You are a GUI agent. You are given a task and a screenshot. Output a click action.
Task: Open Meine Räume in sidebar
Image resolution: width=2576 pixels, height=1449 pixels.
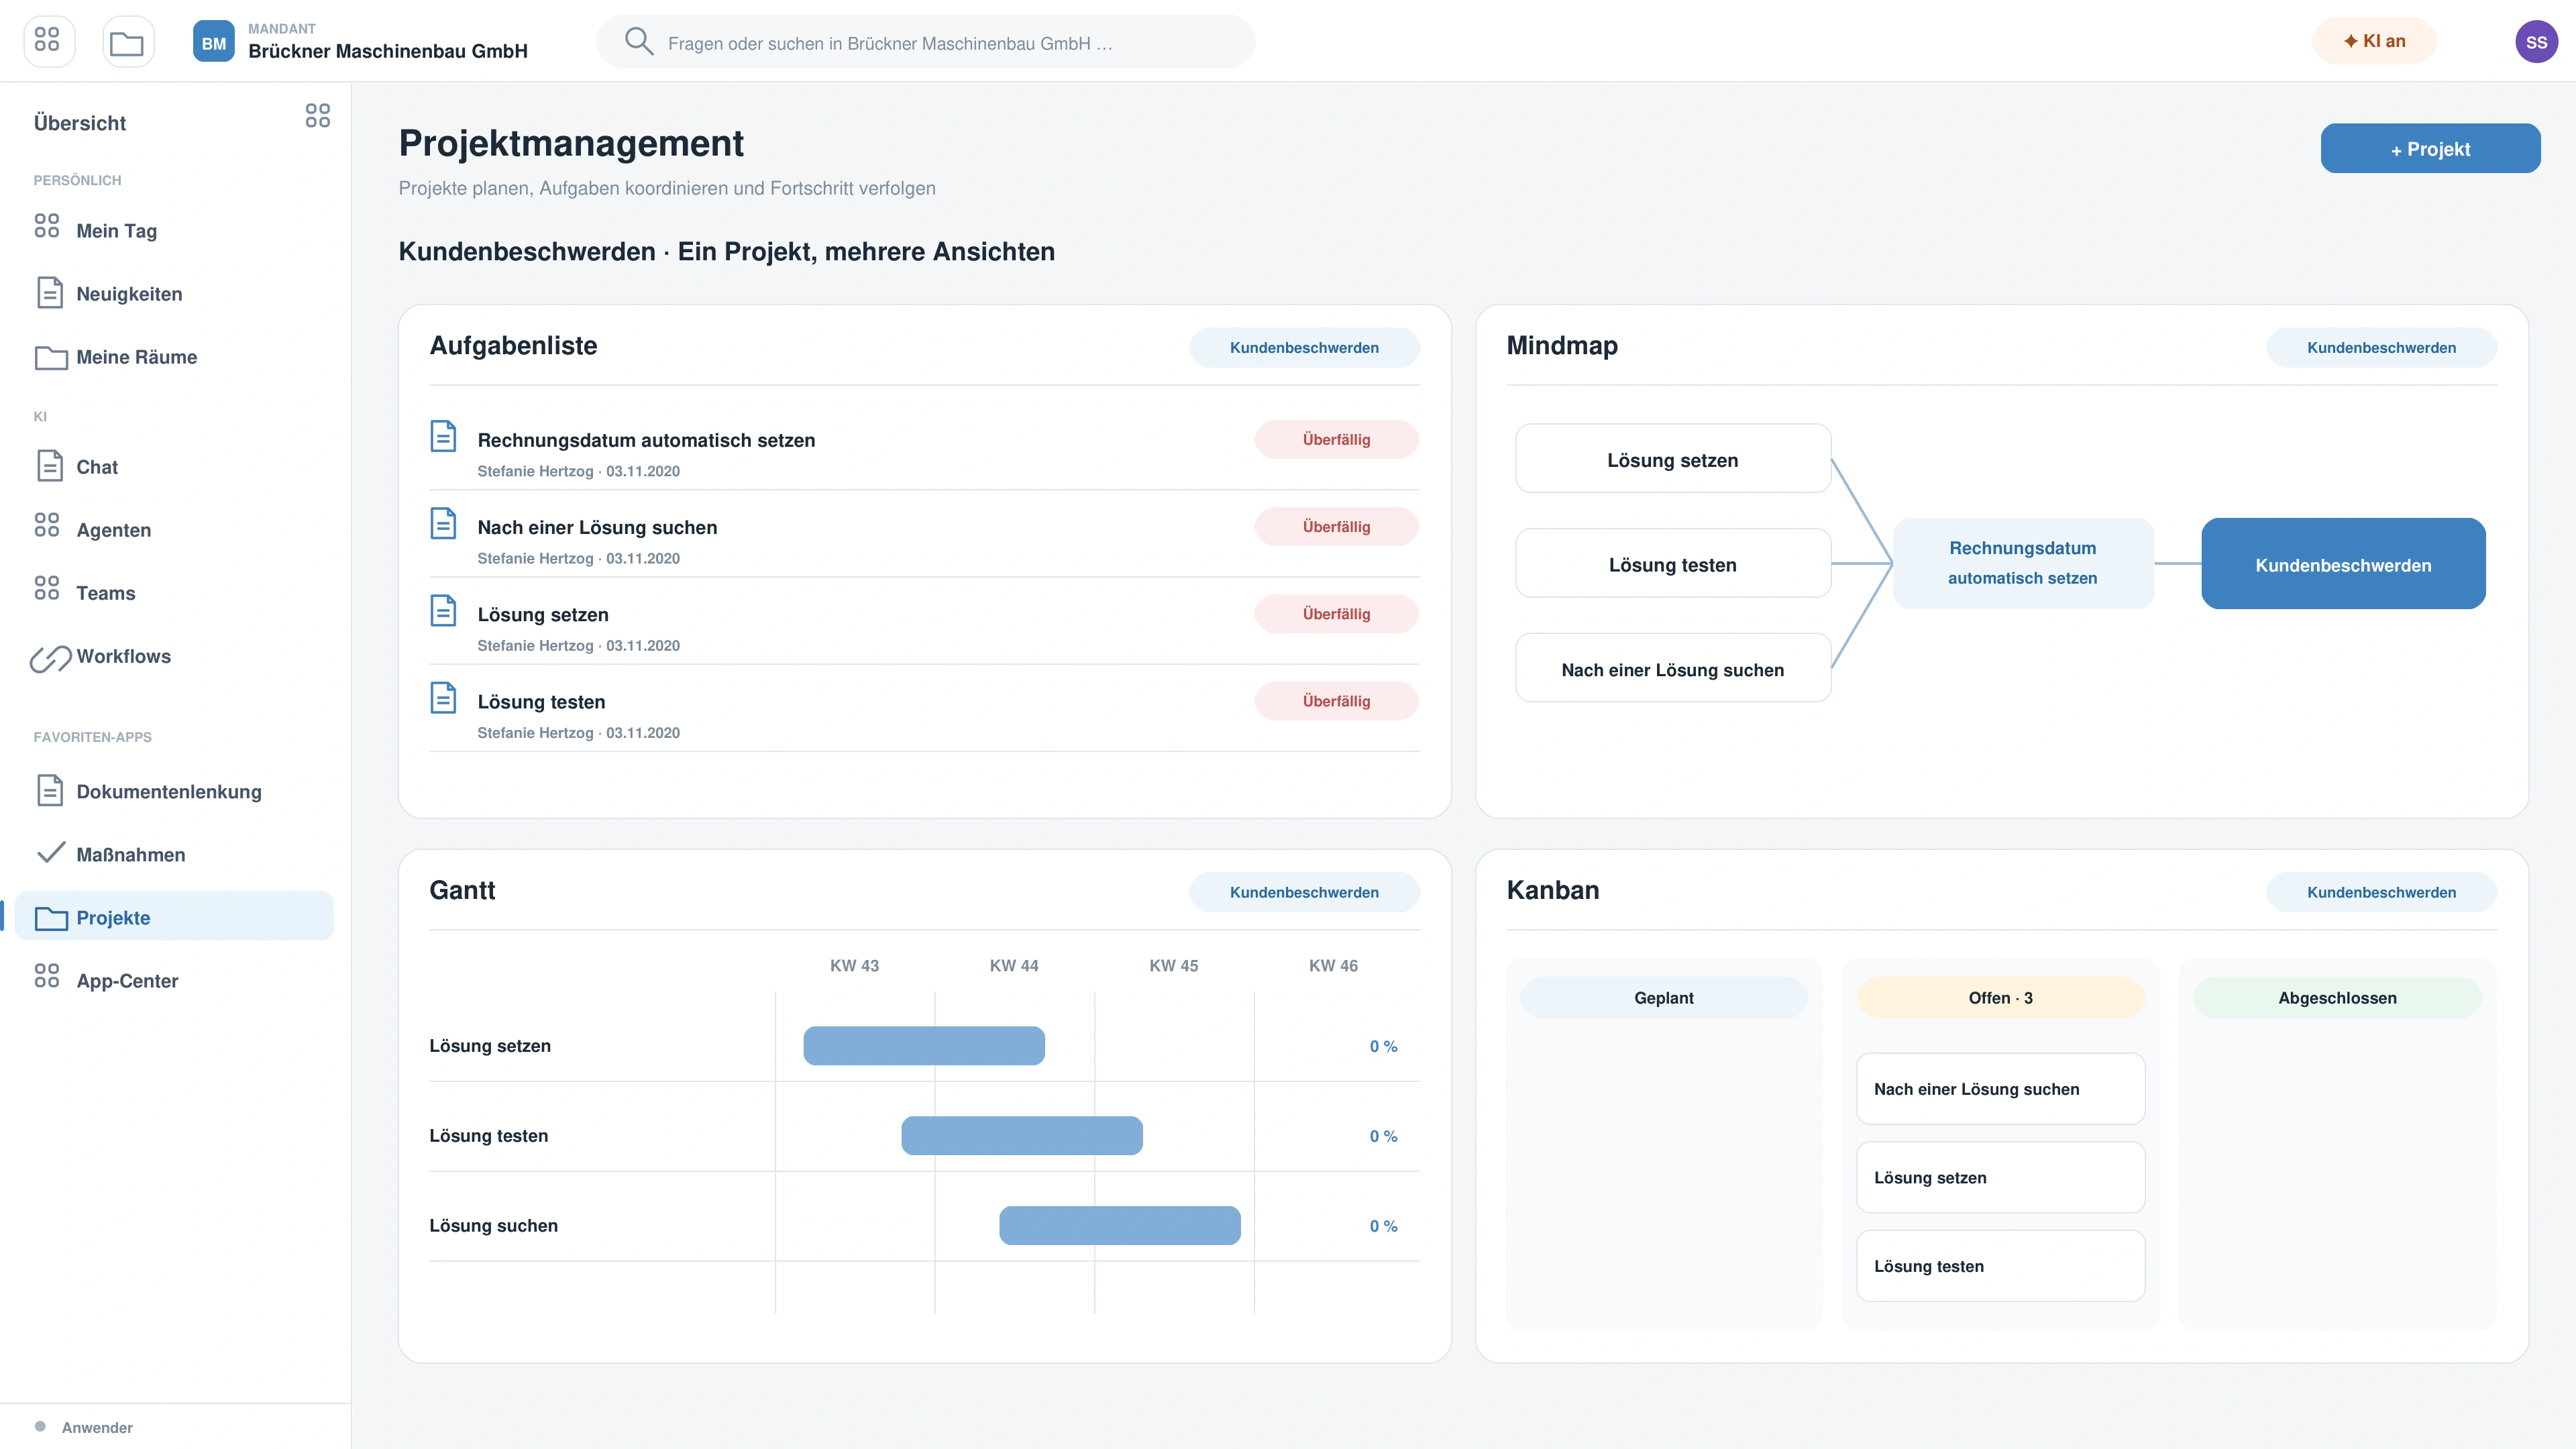[x=174, y=356]
